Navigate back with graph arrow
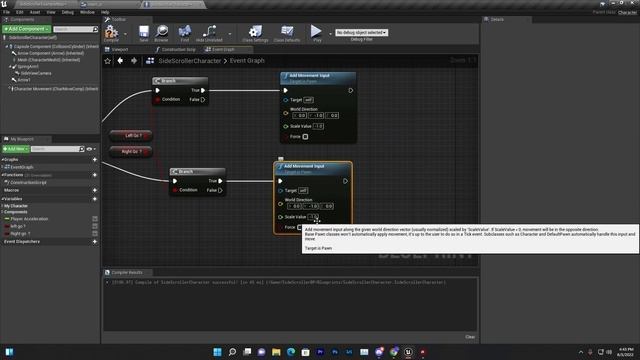This screenshot has height=360, width=640. click(x=120, y=60)
